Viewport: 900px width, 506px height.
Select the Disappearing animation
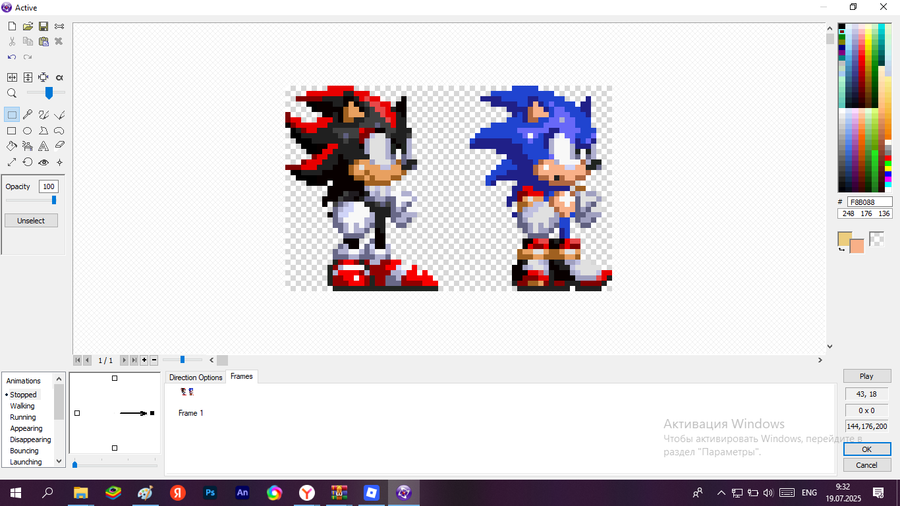(30, 439)
